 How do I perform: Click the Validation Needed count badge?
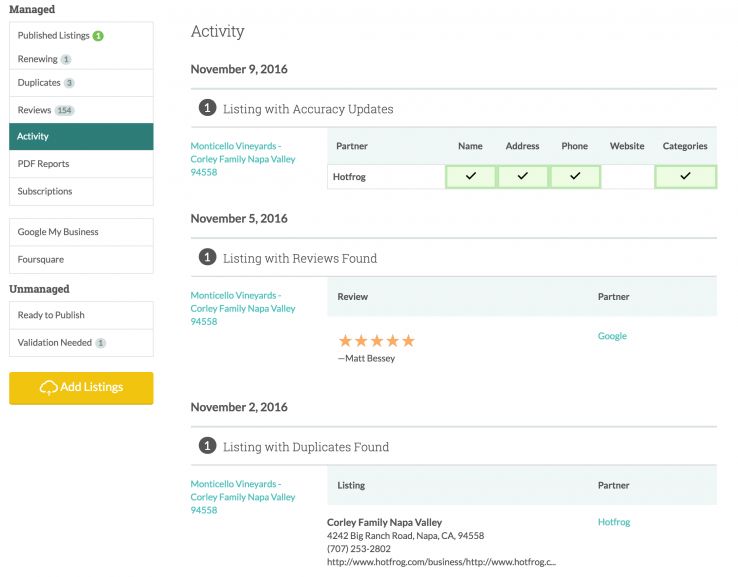pyautogui.click(x=100, y=343)
